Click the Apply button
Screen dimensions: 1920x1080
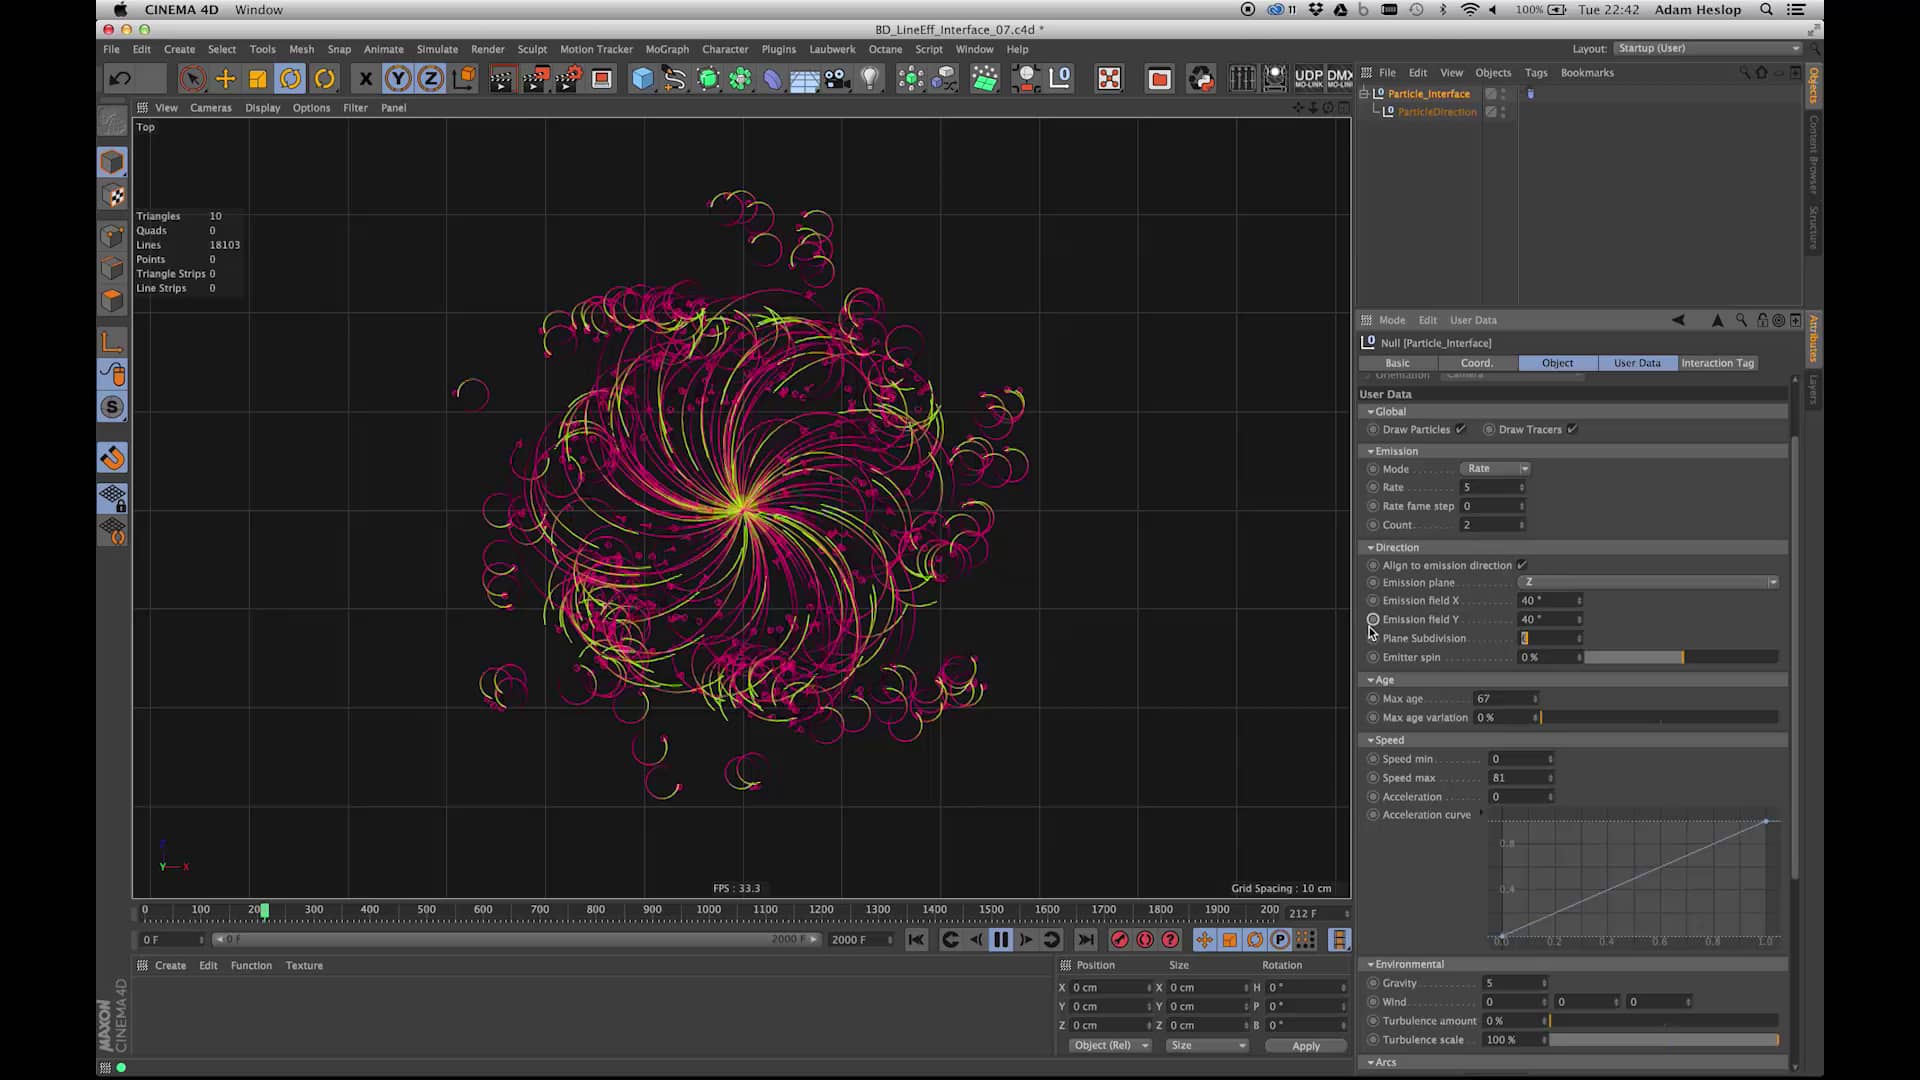point(1306,1045)
